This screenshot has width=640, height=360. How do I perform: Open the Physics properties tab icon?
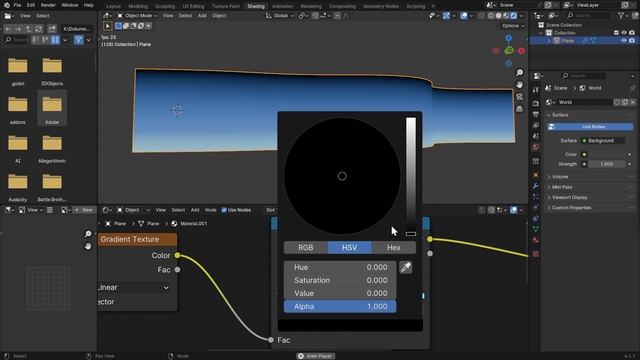point(536,207)
